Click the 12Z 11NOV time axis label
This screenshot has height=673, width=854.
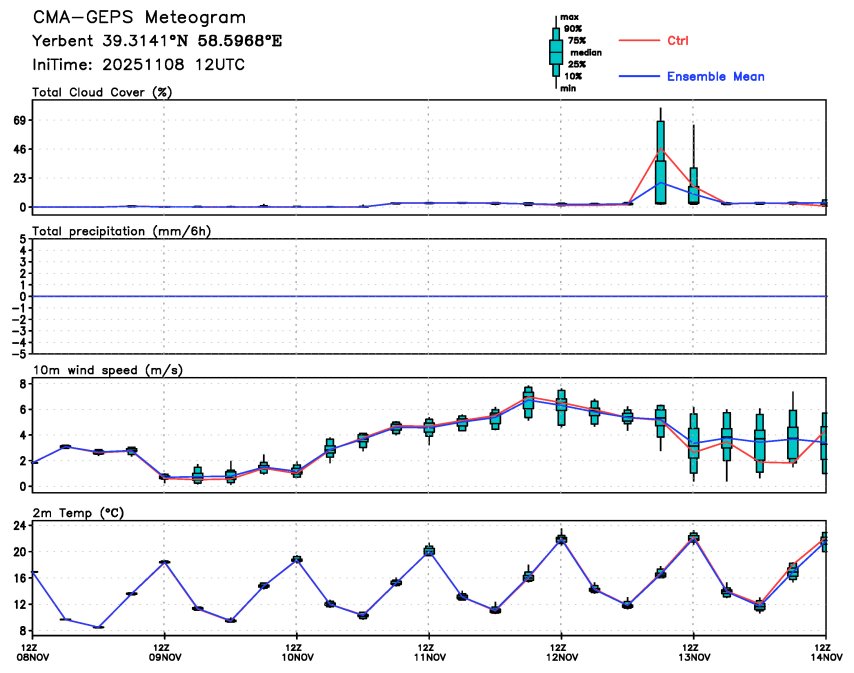[x=428, y=652]
